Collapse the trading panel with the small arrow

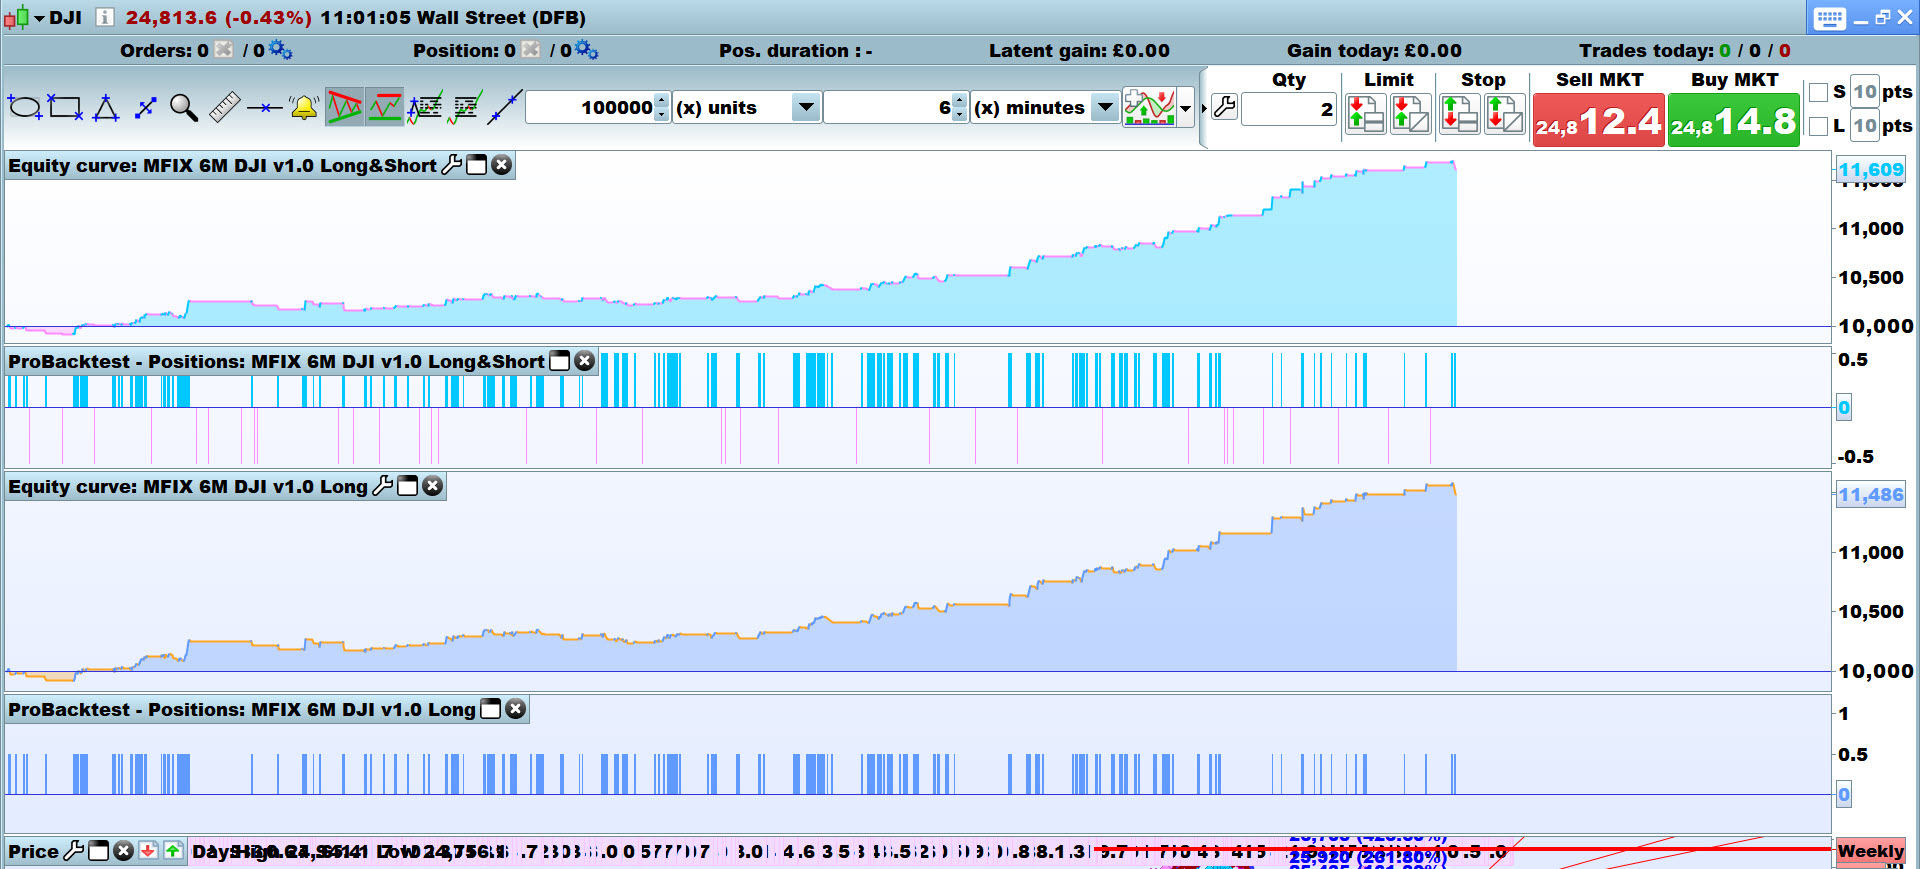pos(1204,108)
